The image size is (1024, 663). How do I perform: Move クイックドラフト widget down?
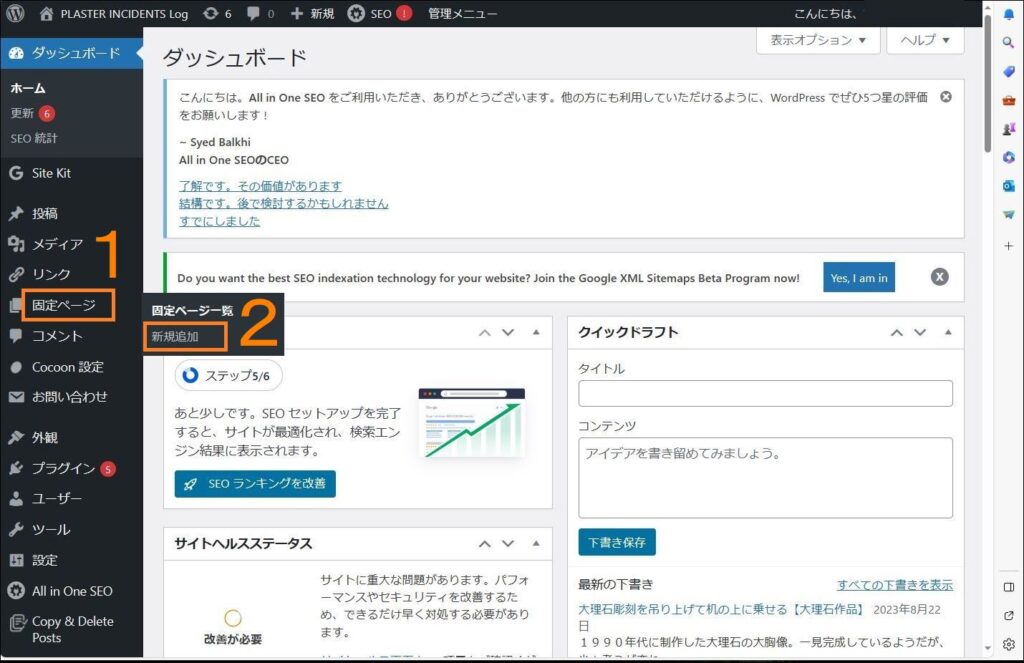[920, 332]
